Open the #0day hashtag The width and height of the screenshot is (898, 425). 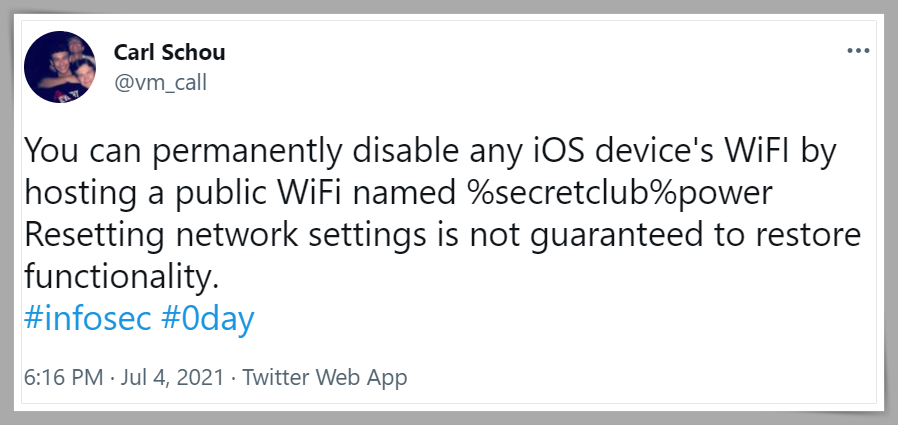207,318
